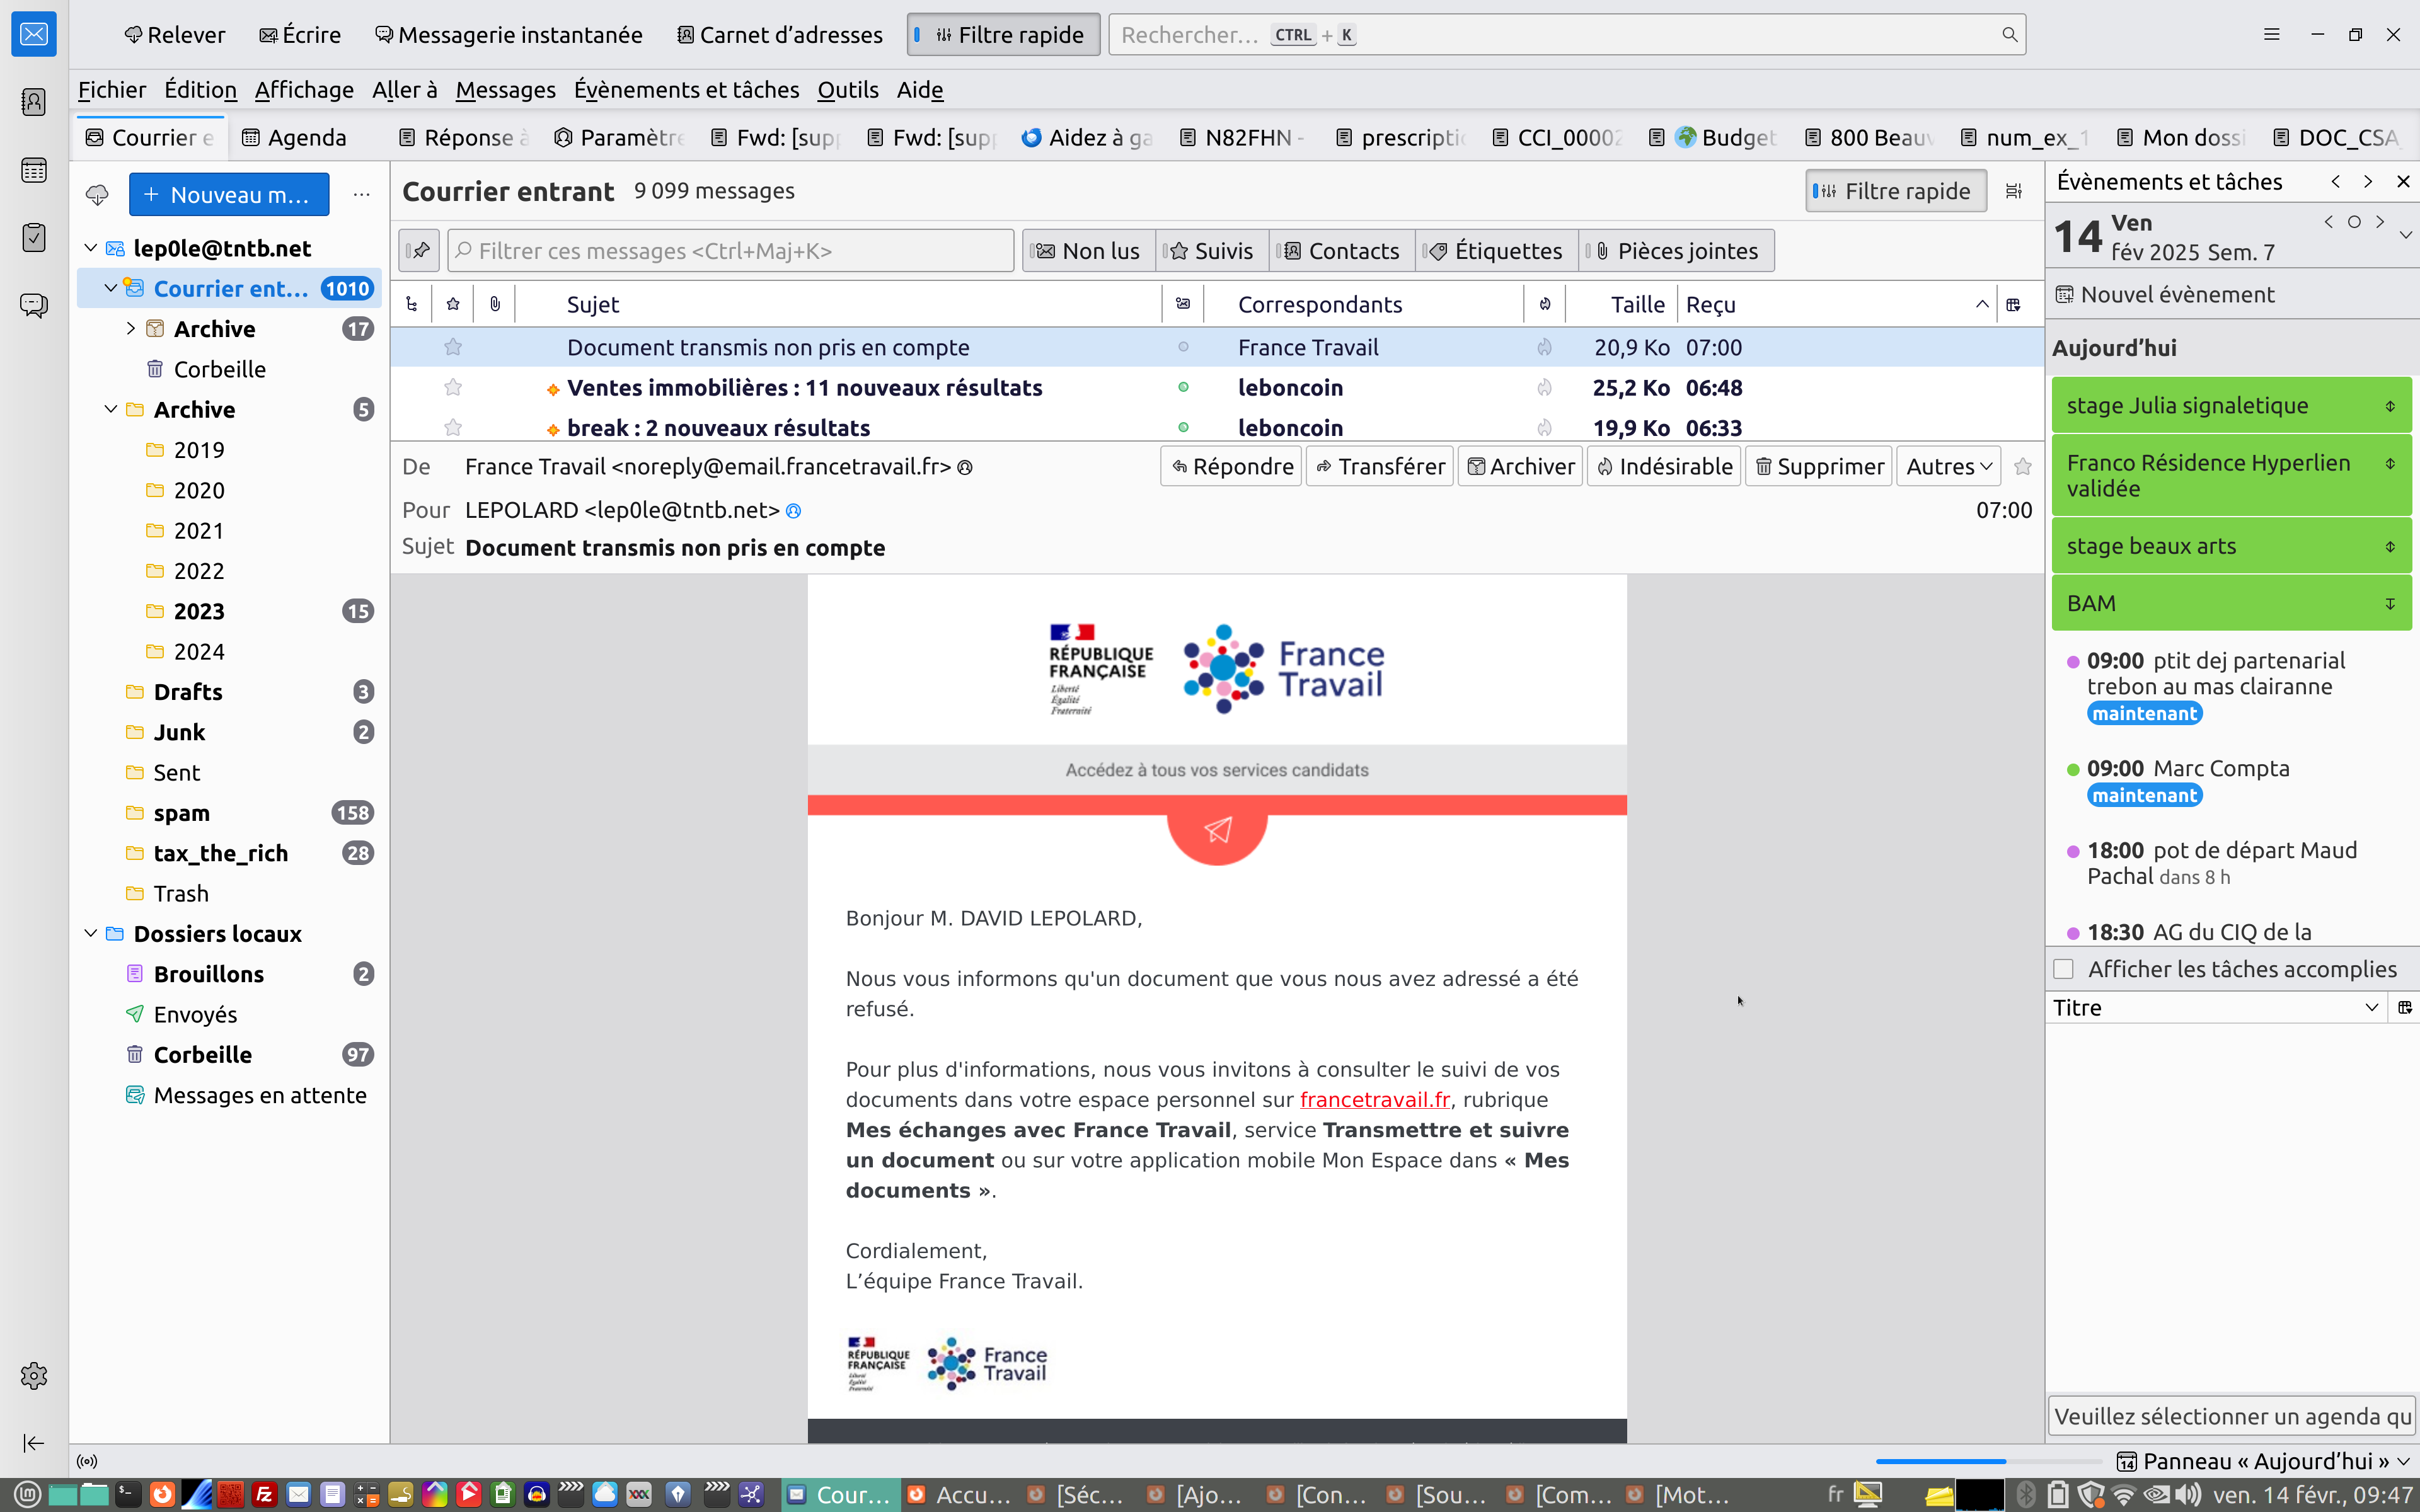Click message list display options icon
This screenshot has width=2420, height=1512.
click(x=2014, y=191)
